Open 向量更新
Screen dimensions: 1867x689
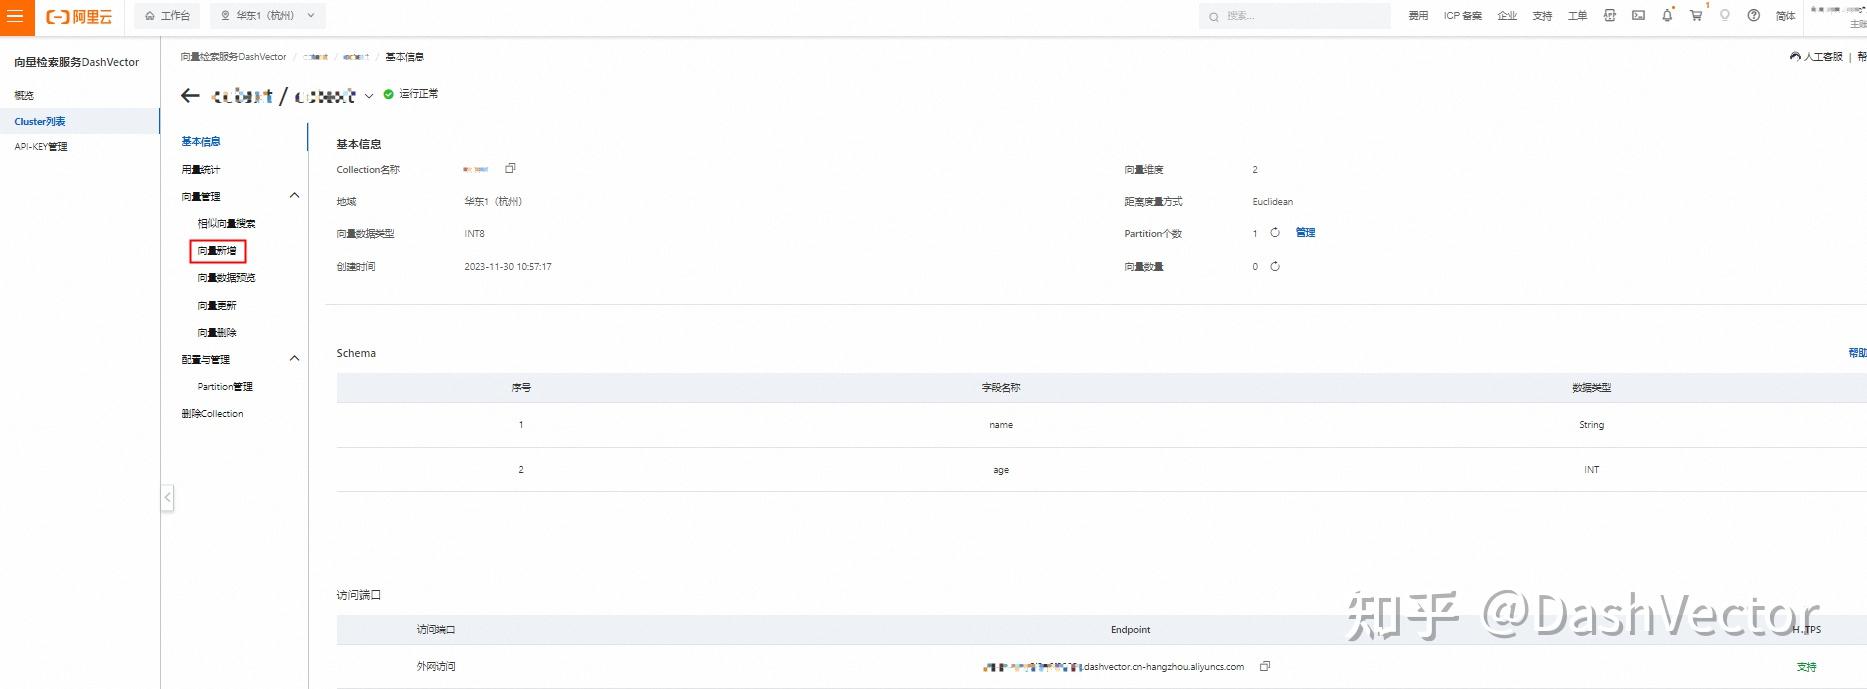click(x=217, y=305)
